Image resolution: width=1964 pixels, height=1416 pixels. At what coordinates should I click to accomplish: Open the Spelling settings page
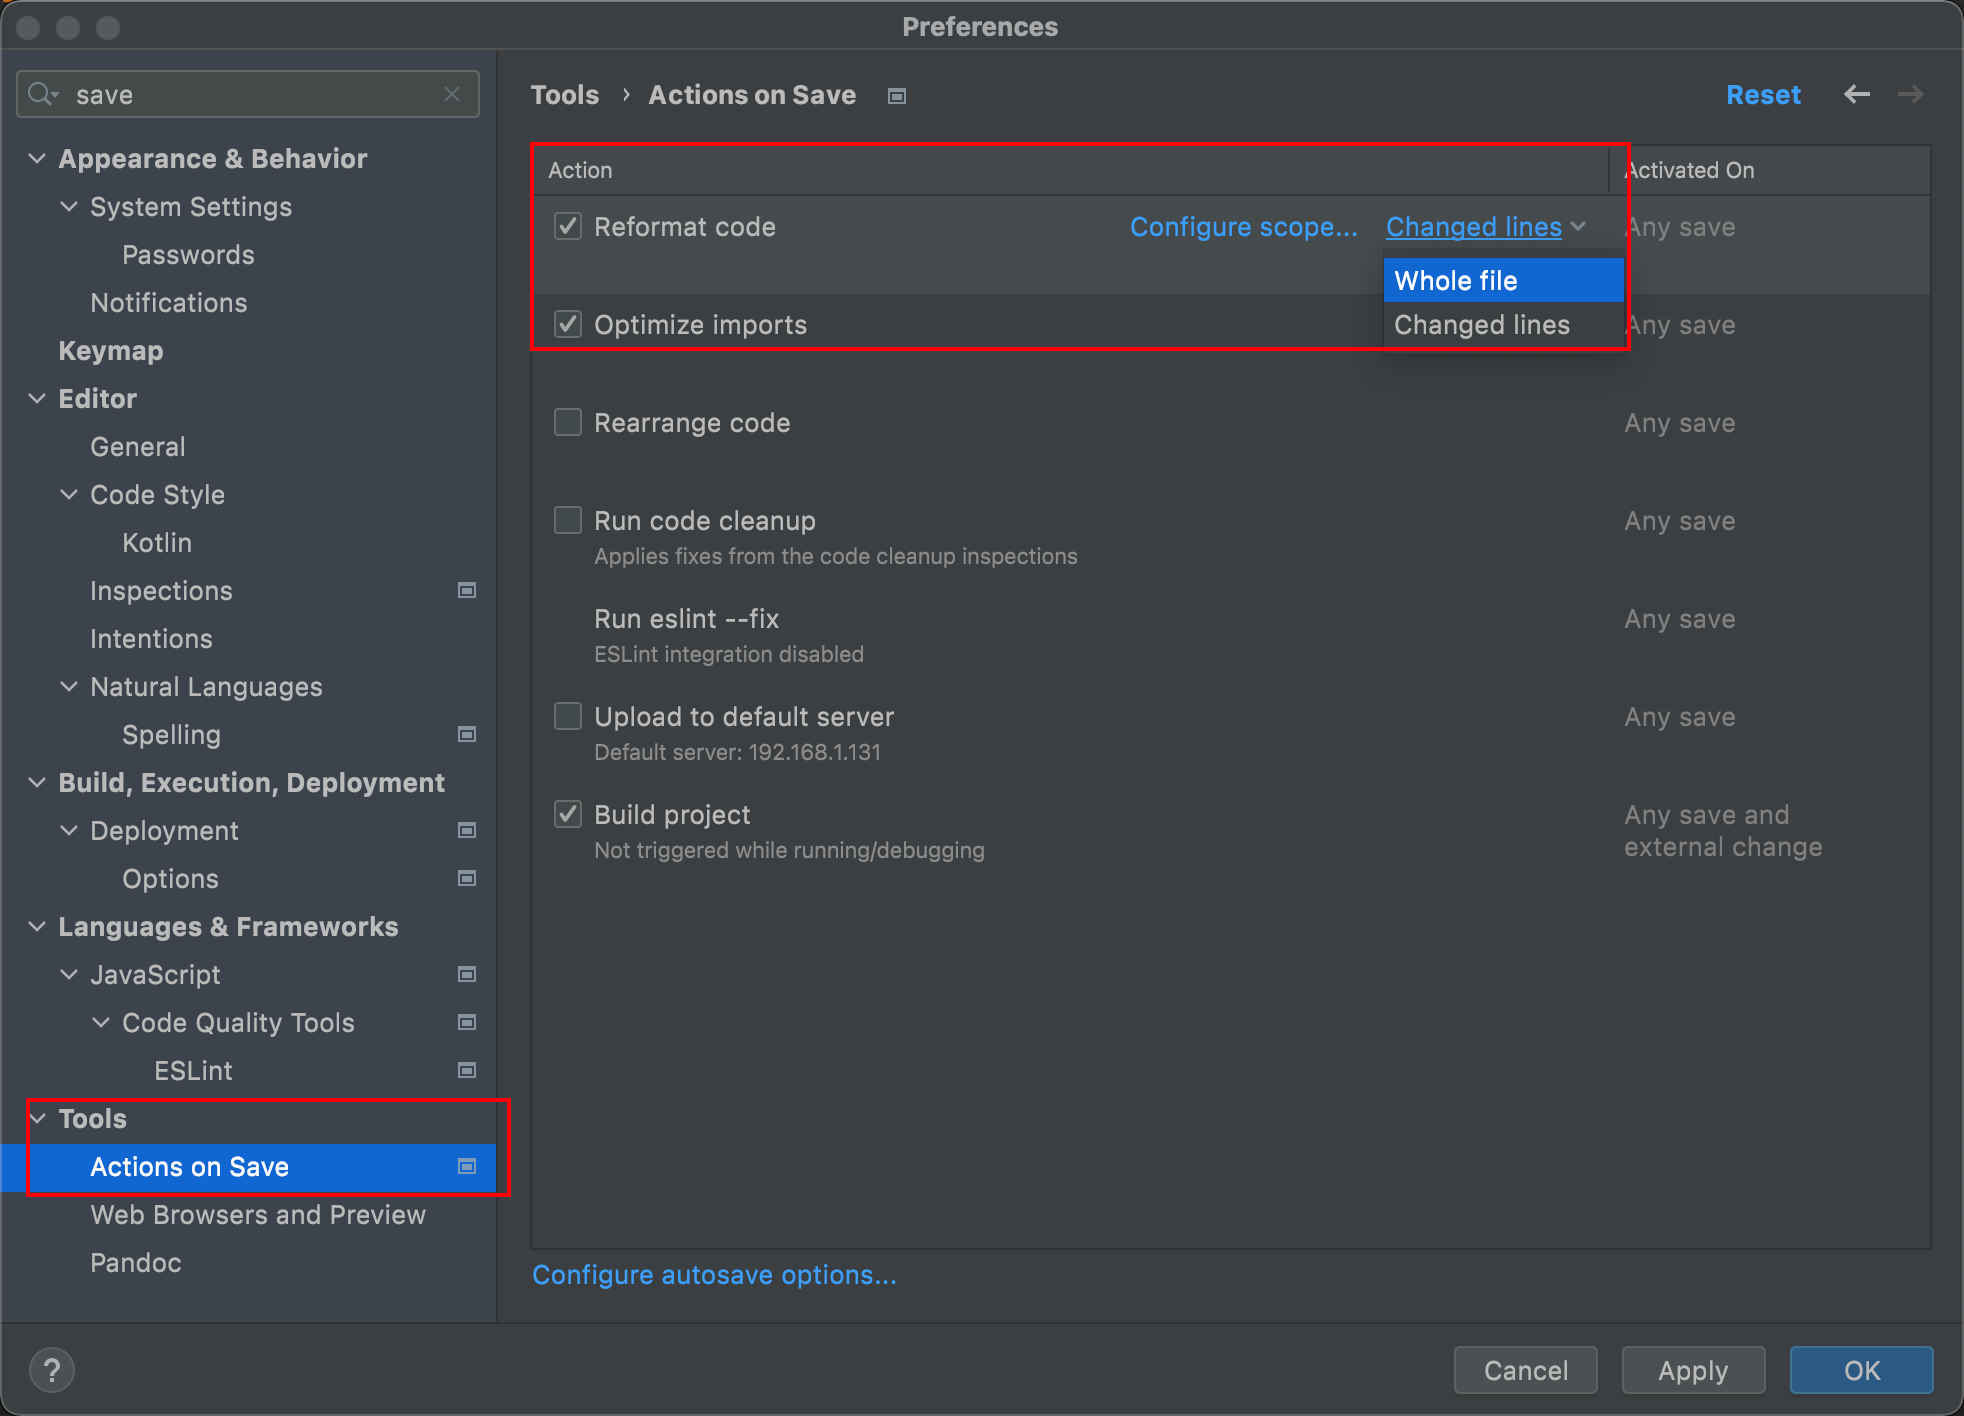pyautogui.click(x=171, y=735)
